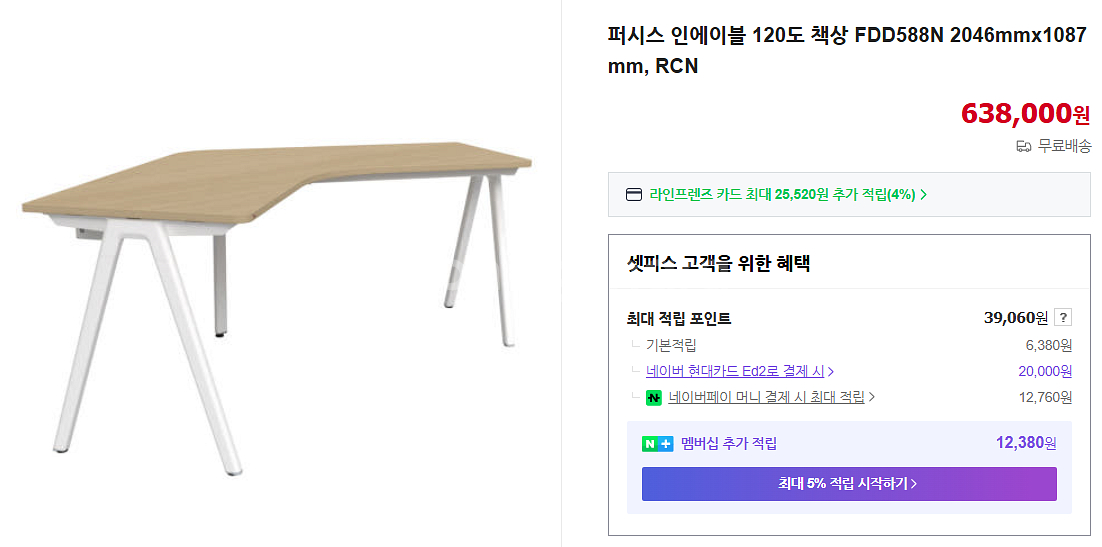This screenshot has width=1102, height=547.
Task: Click the N+ membership badge icon
Action: [657, 444]
